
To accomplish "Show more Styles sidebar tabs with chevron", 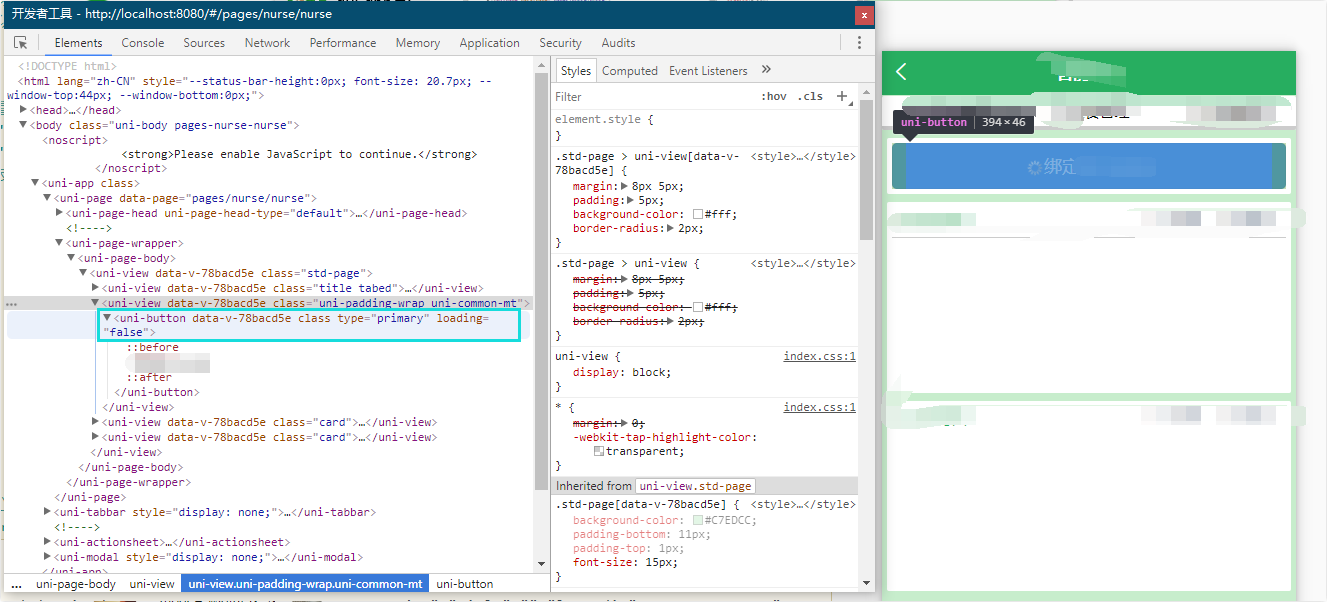I will coord(766,70).
